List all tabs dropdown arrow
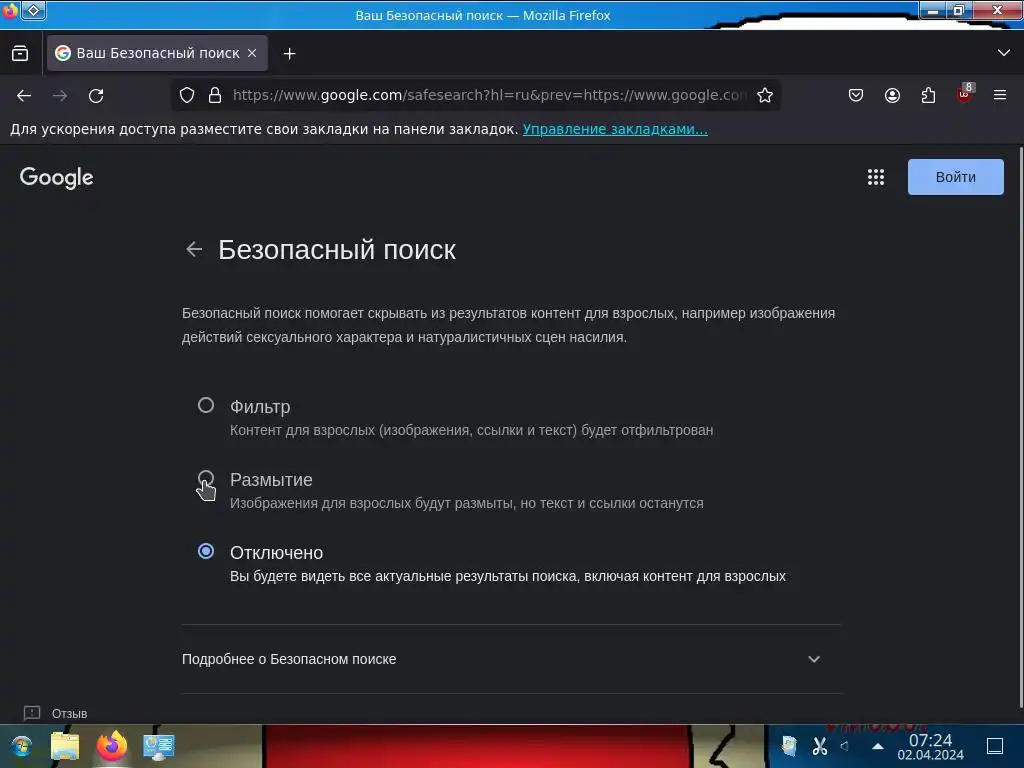The width and height of the screenshot is (1024, 768). coord(1004,53)
